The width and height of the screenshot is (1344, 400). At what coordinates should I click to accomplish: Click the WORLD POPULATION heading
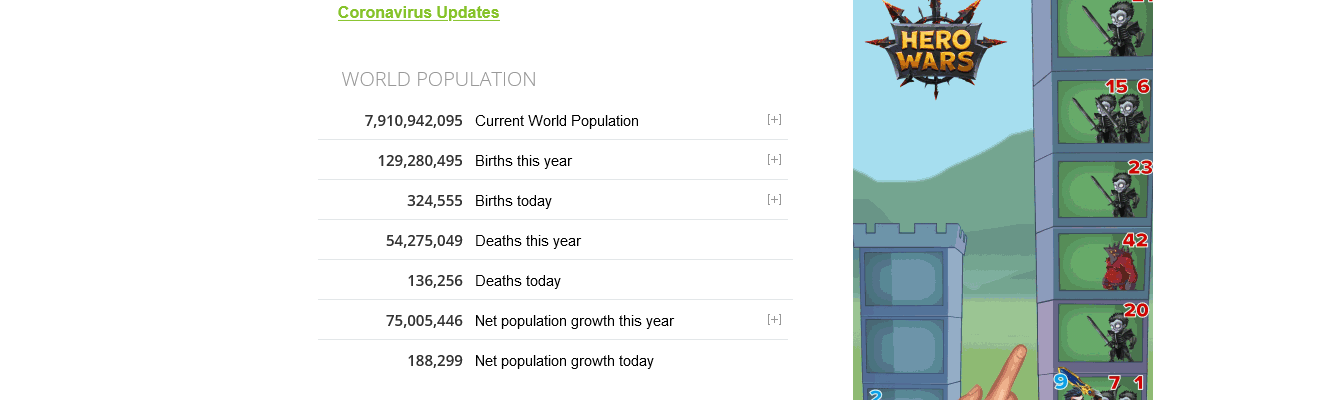[439, 79]
